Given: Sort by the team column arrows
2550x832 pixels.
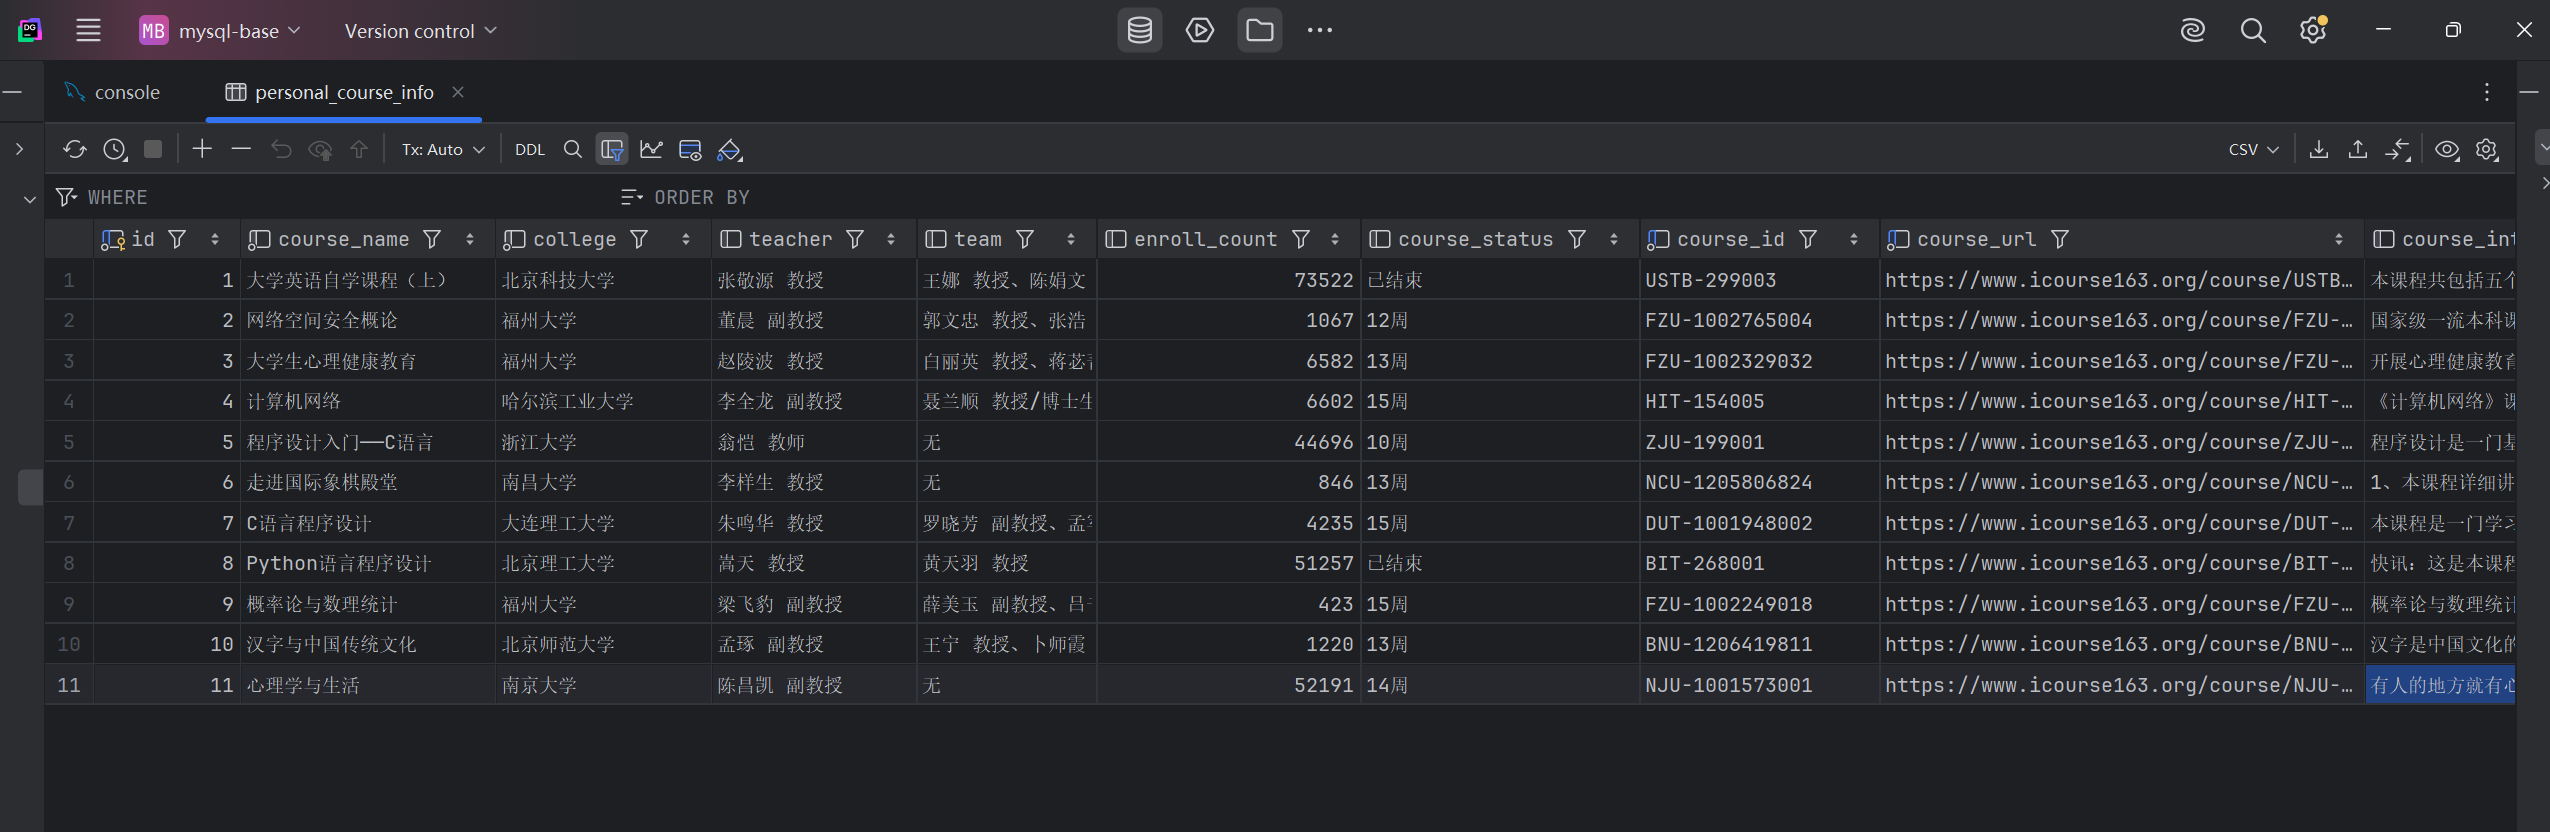Looking at the screenshot, I should pyautogui.click(x=1071, y=240).
